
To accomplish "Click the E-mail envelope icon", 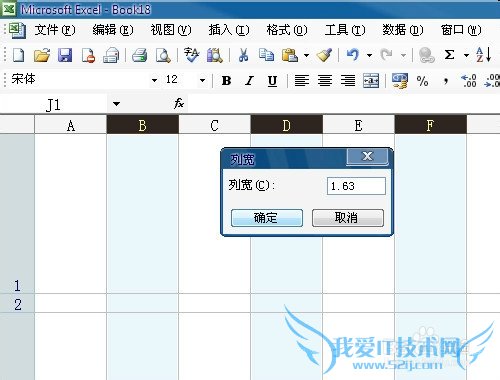I will tap(111, 55).
